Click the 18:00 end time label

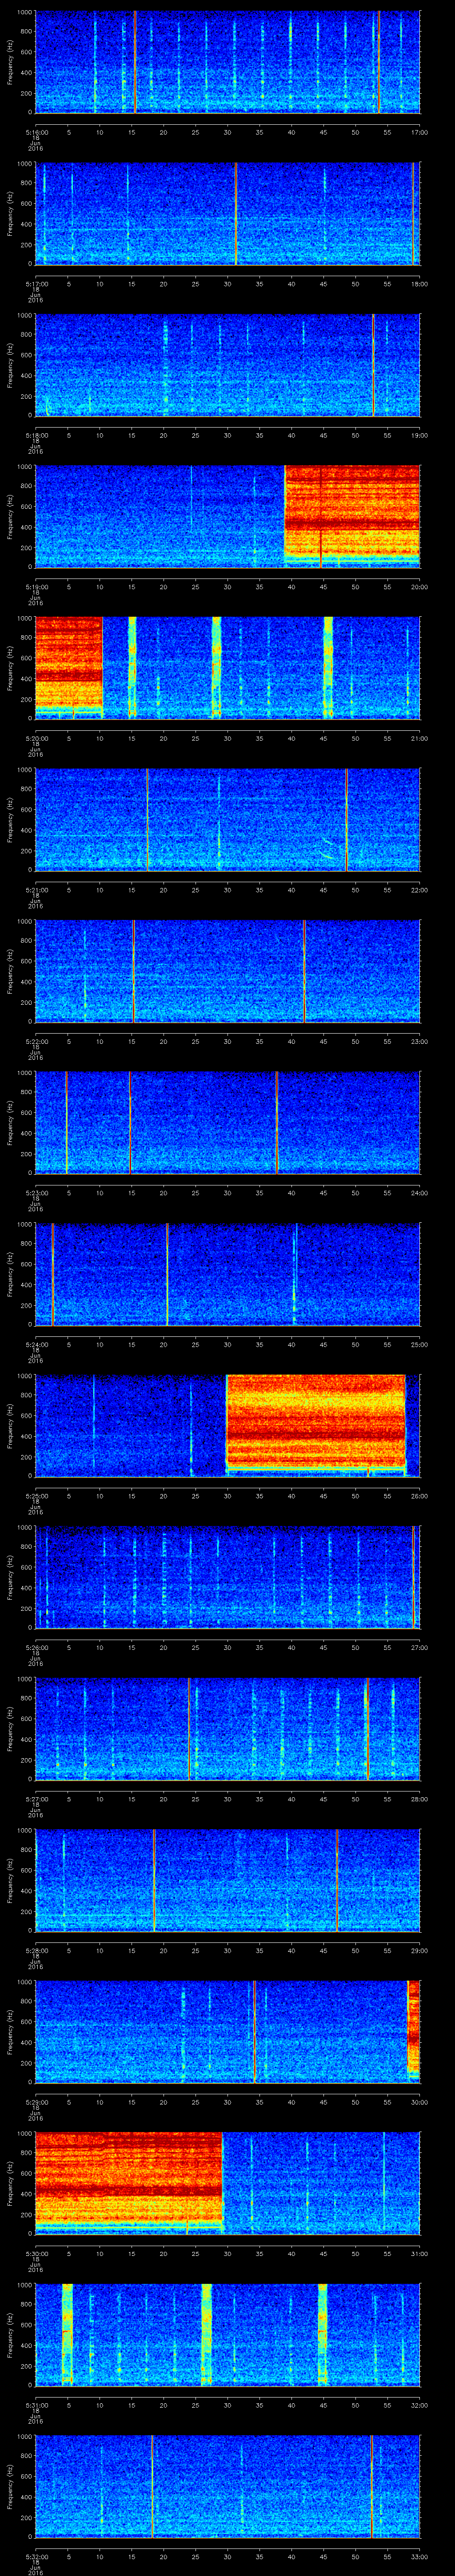click(420, 284)
